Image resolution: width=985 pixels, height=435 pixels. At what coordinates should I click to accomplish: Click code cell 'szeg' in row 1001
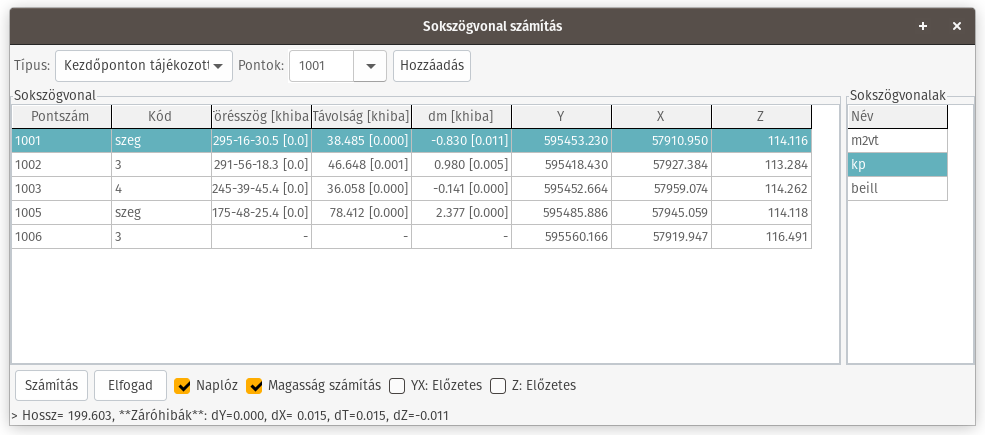pos(161,141)
